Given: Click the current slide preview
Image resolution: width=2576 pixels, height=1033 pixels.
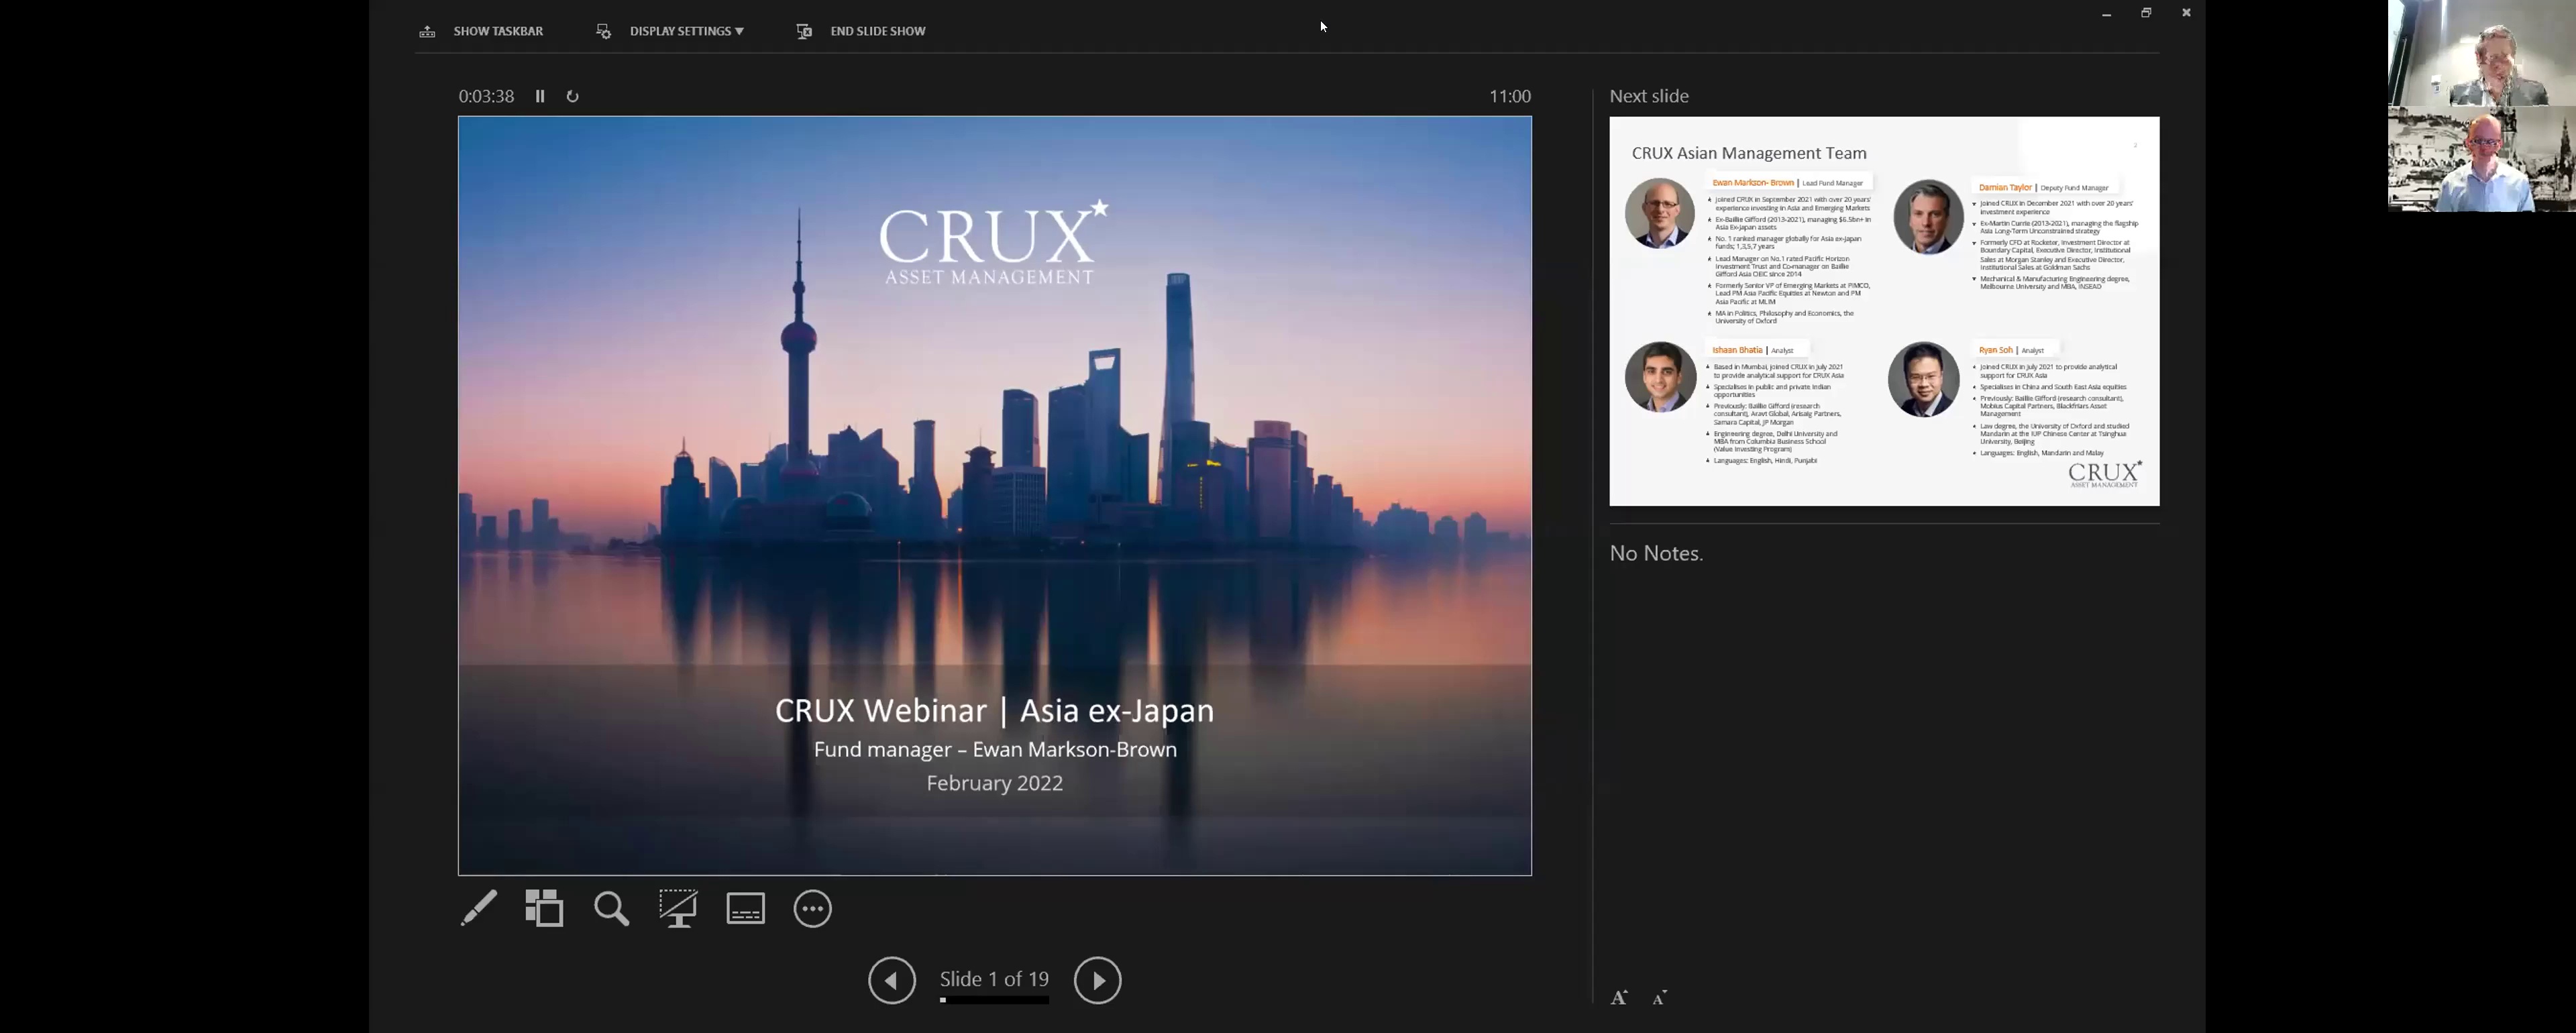Looking at the screenshot, I should (x=995, y=496).
